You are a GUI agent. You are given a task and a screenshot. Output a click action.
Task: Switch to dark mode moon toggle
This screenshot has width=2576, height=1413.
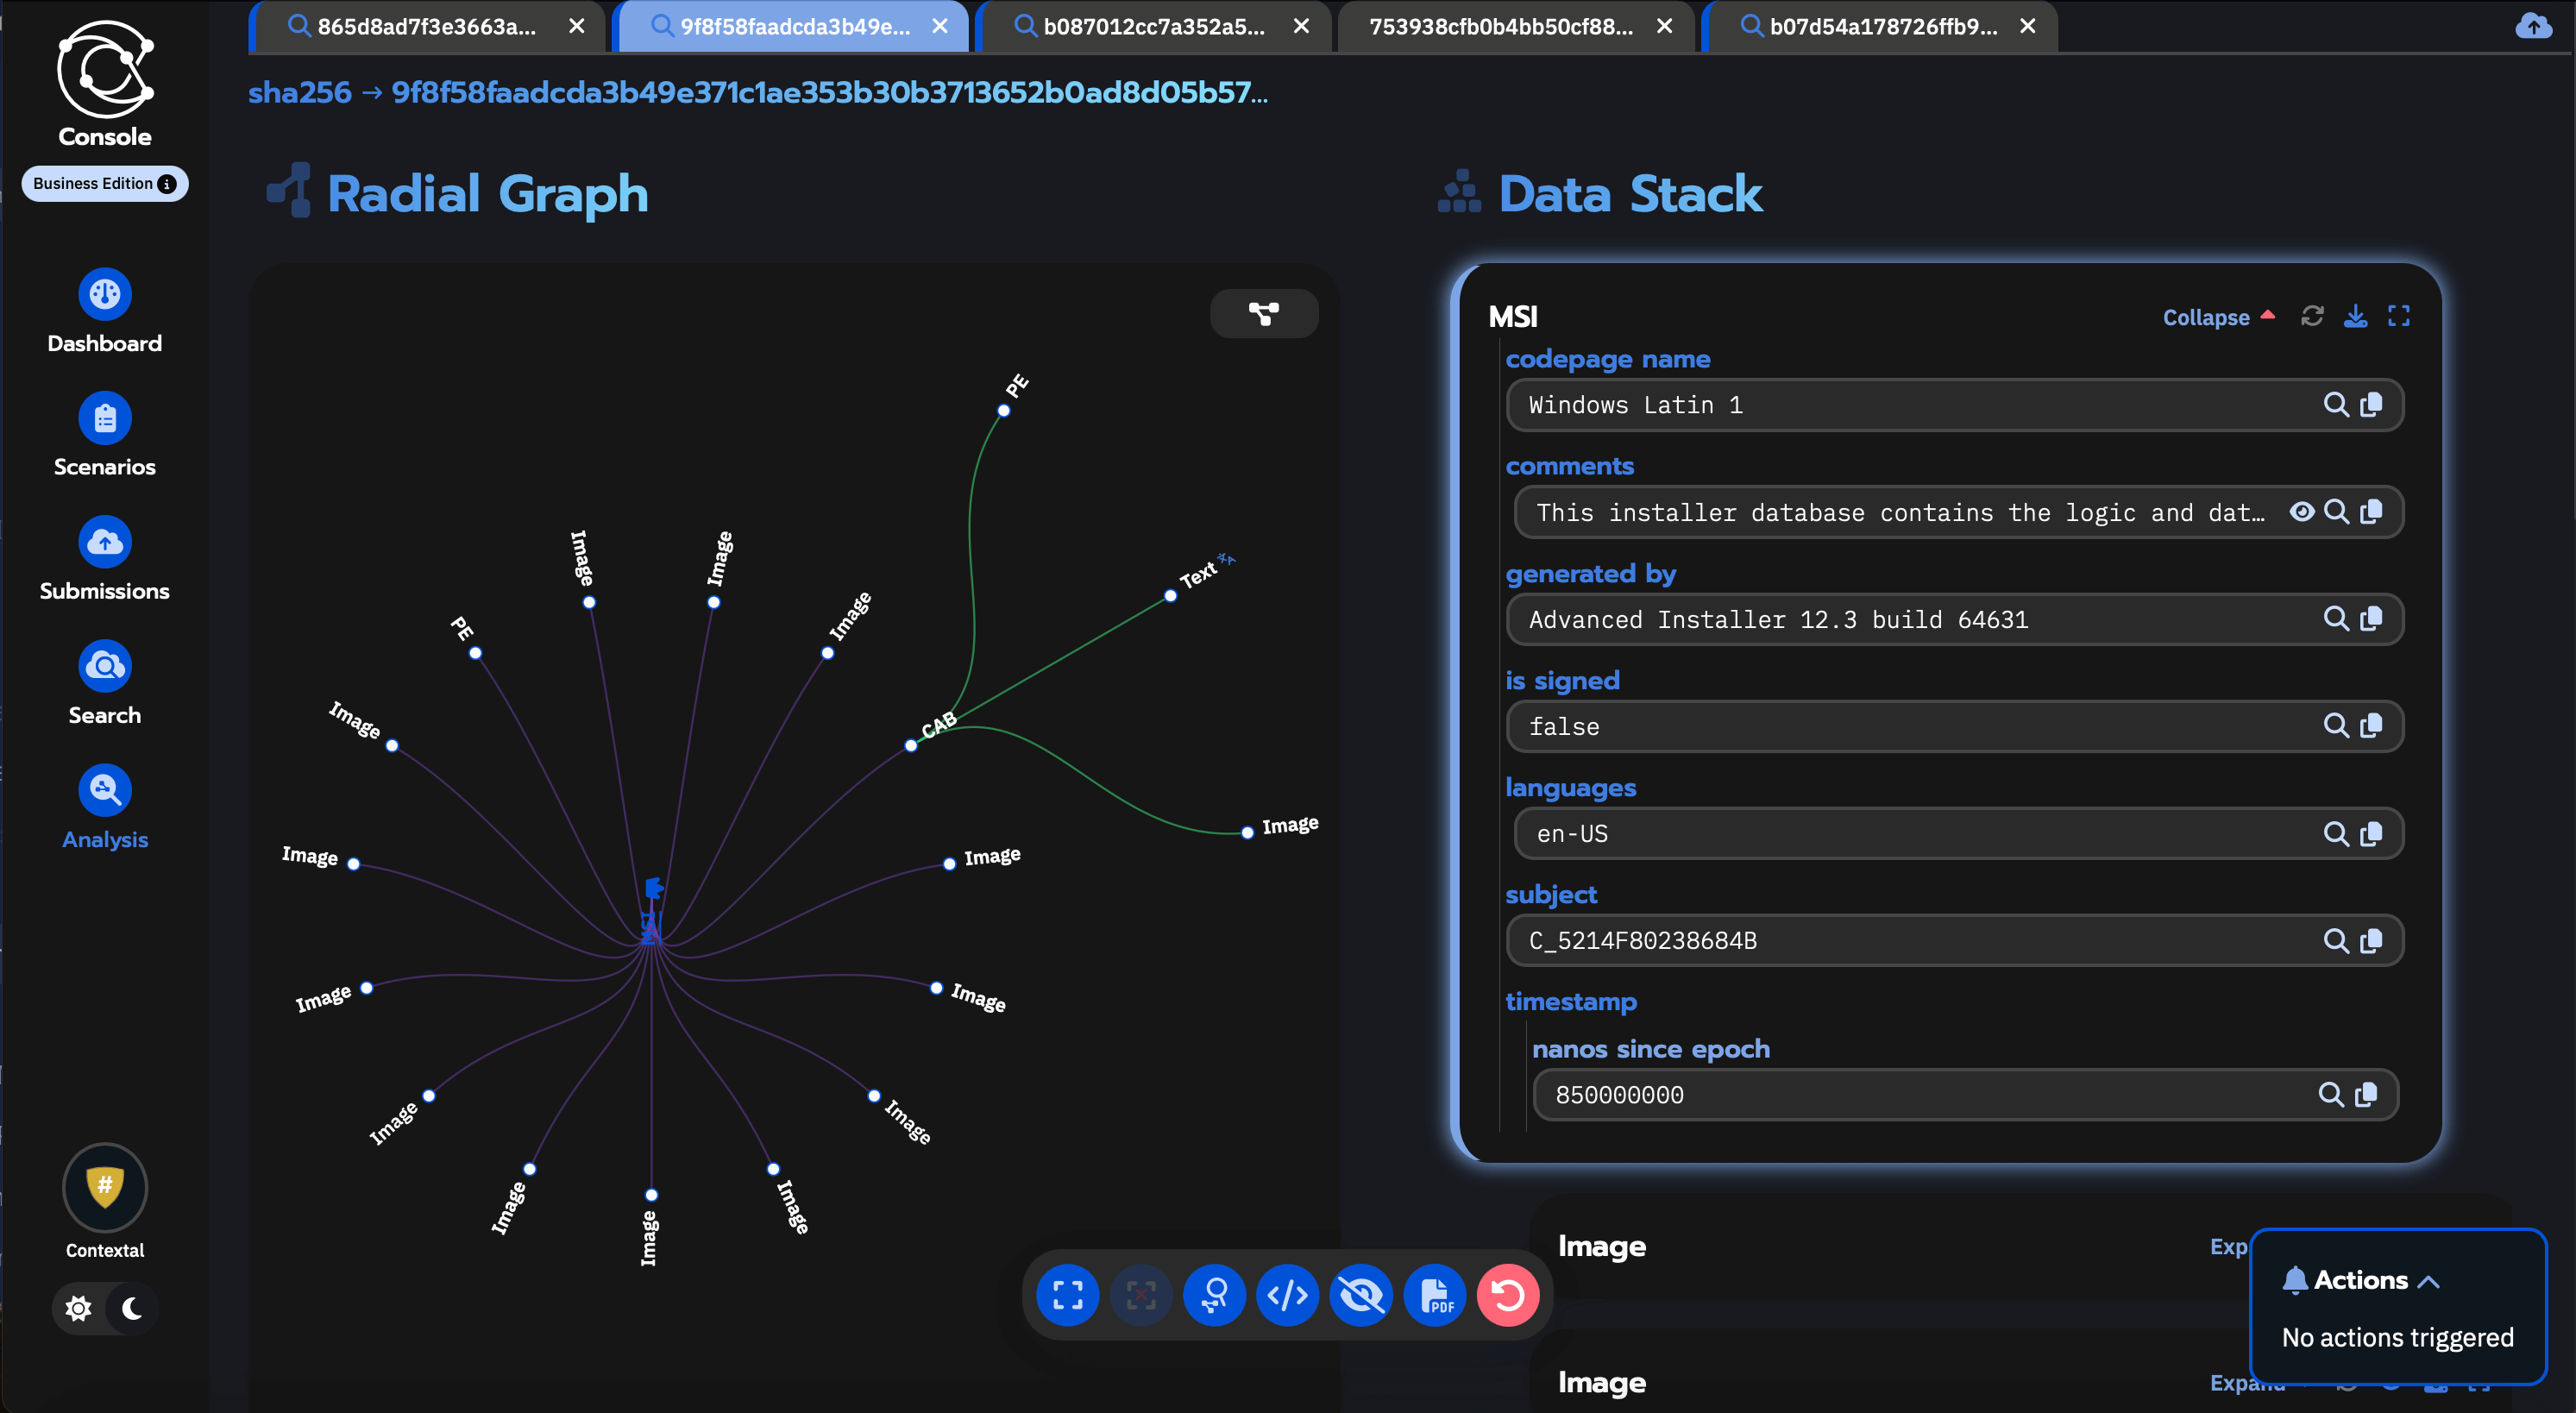132,1308
